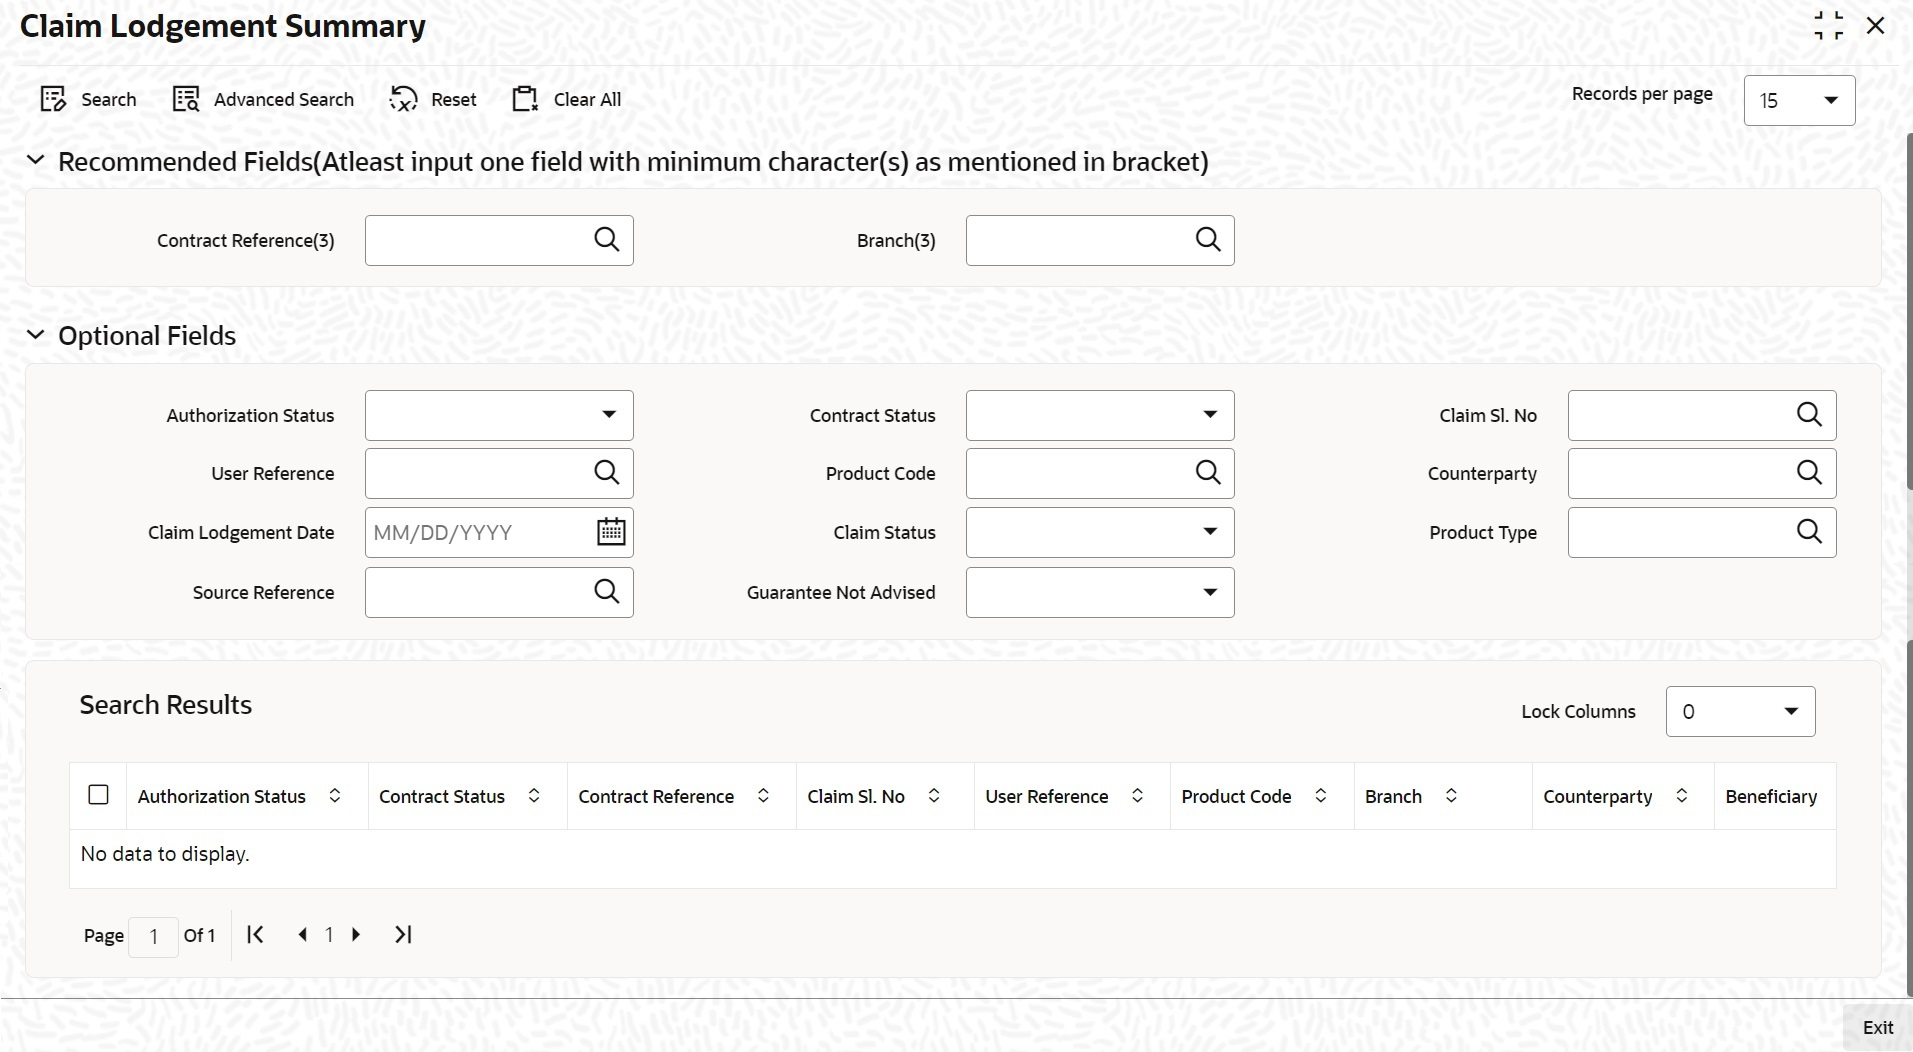Open Contract Reference lookup magnifier
This screenshot has height=1052, width=1913.
tap(607, 240)
